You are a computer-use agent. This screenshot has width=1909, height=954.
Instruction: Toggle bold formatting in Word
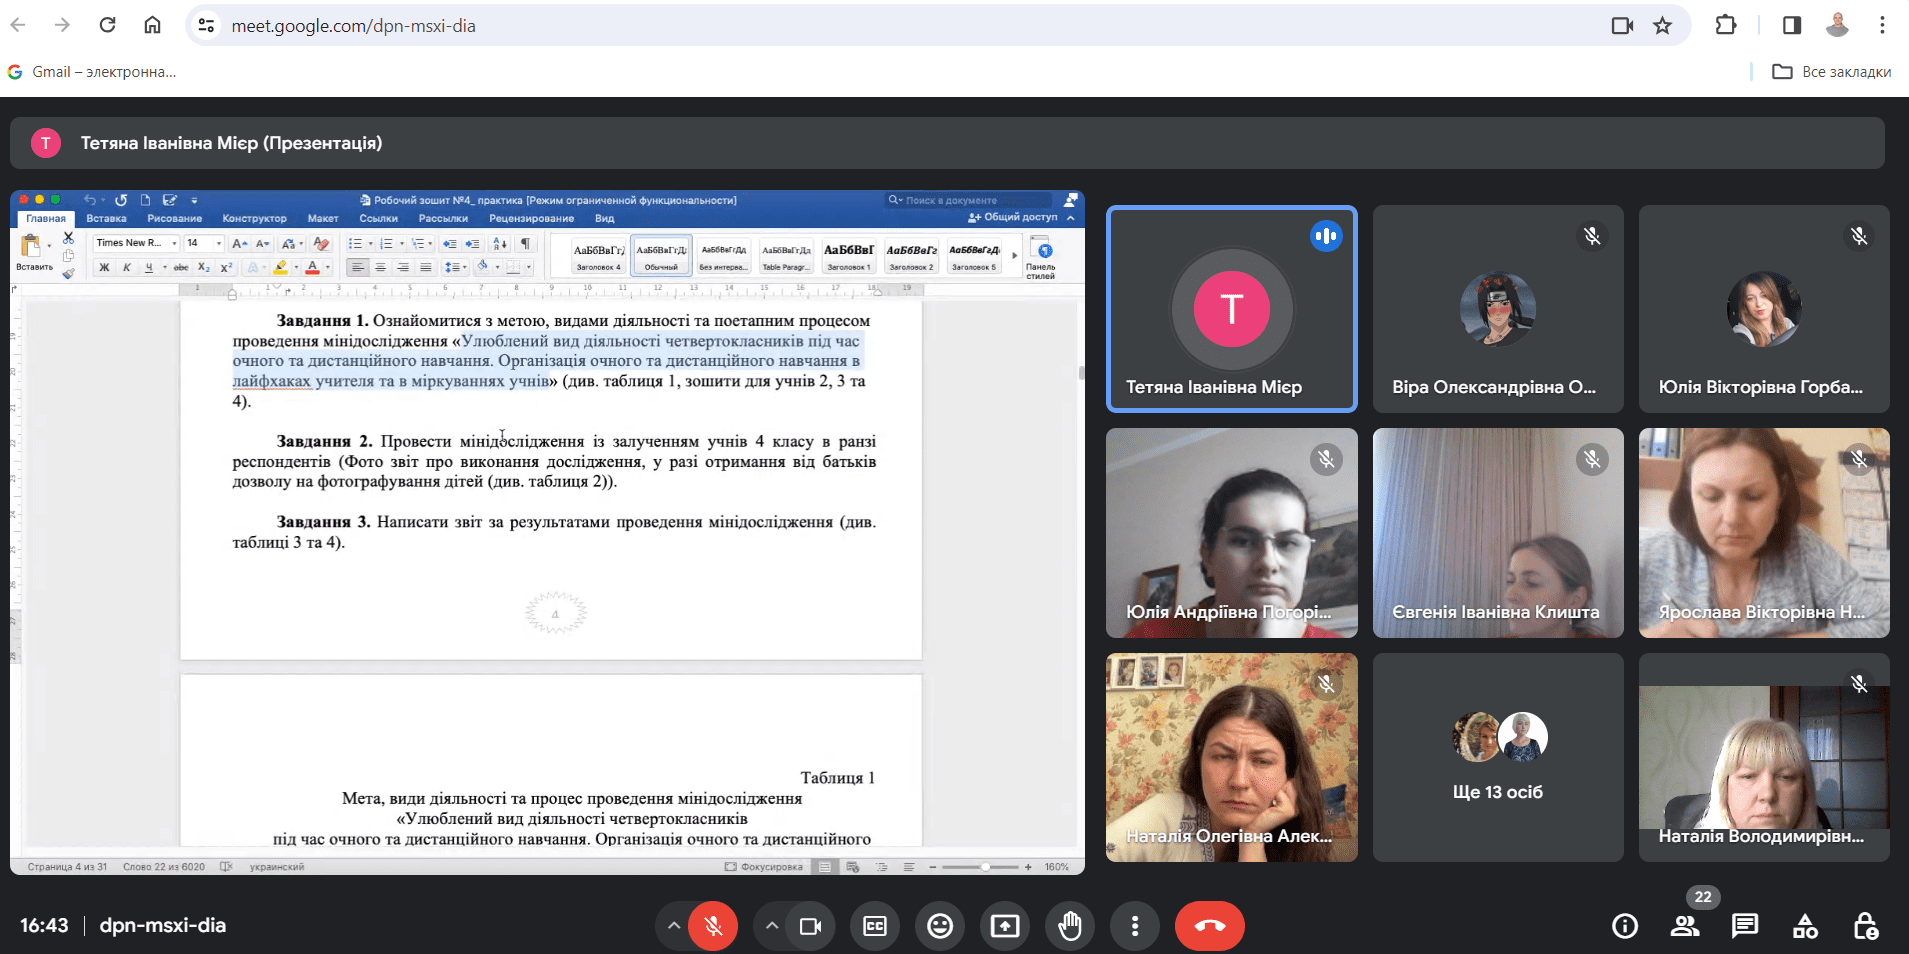(x=104, y=267)
